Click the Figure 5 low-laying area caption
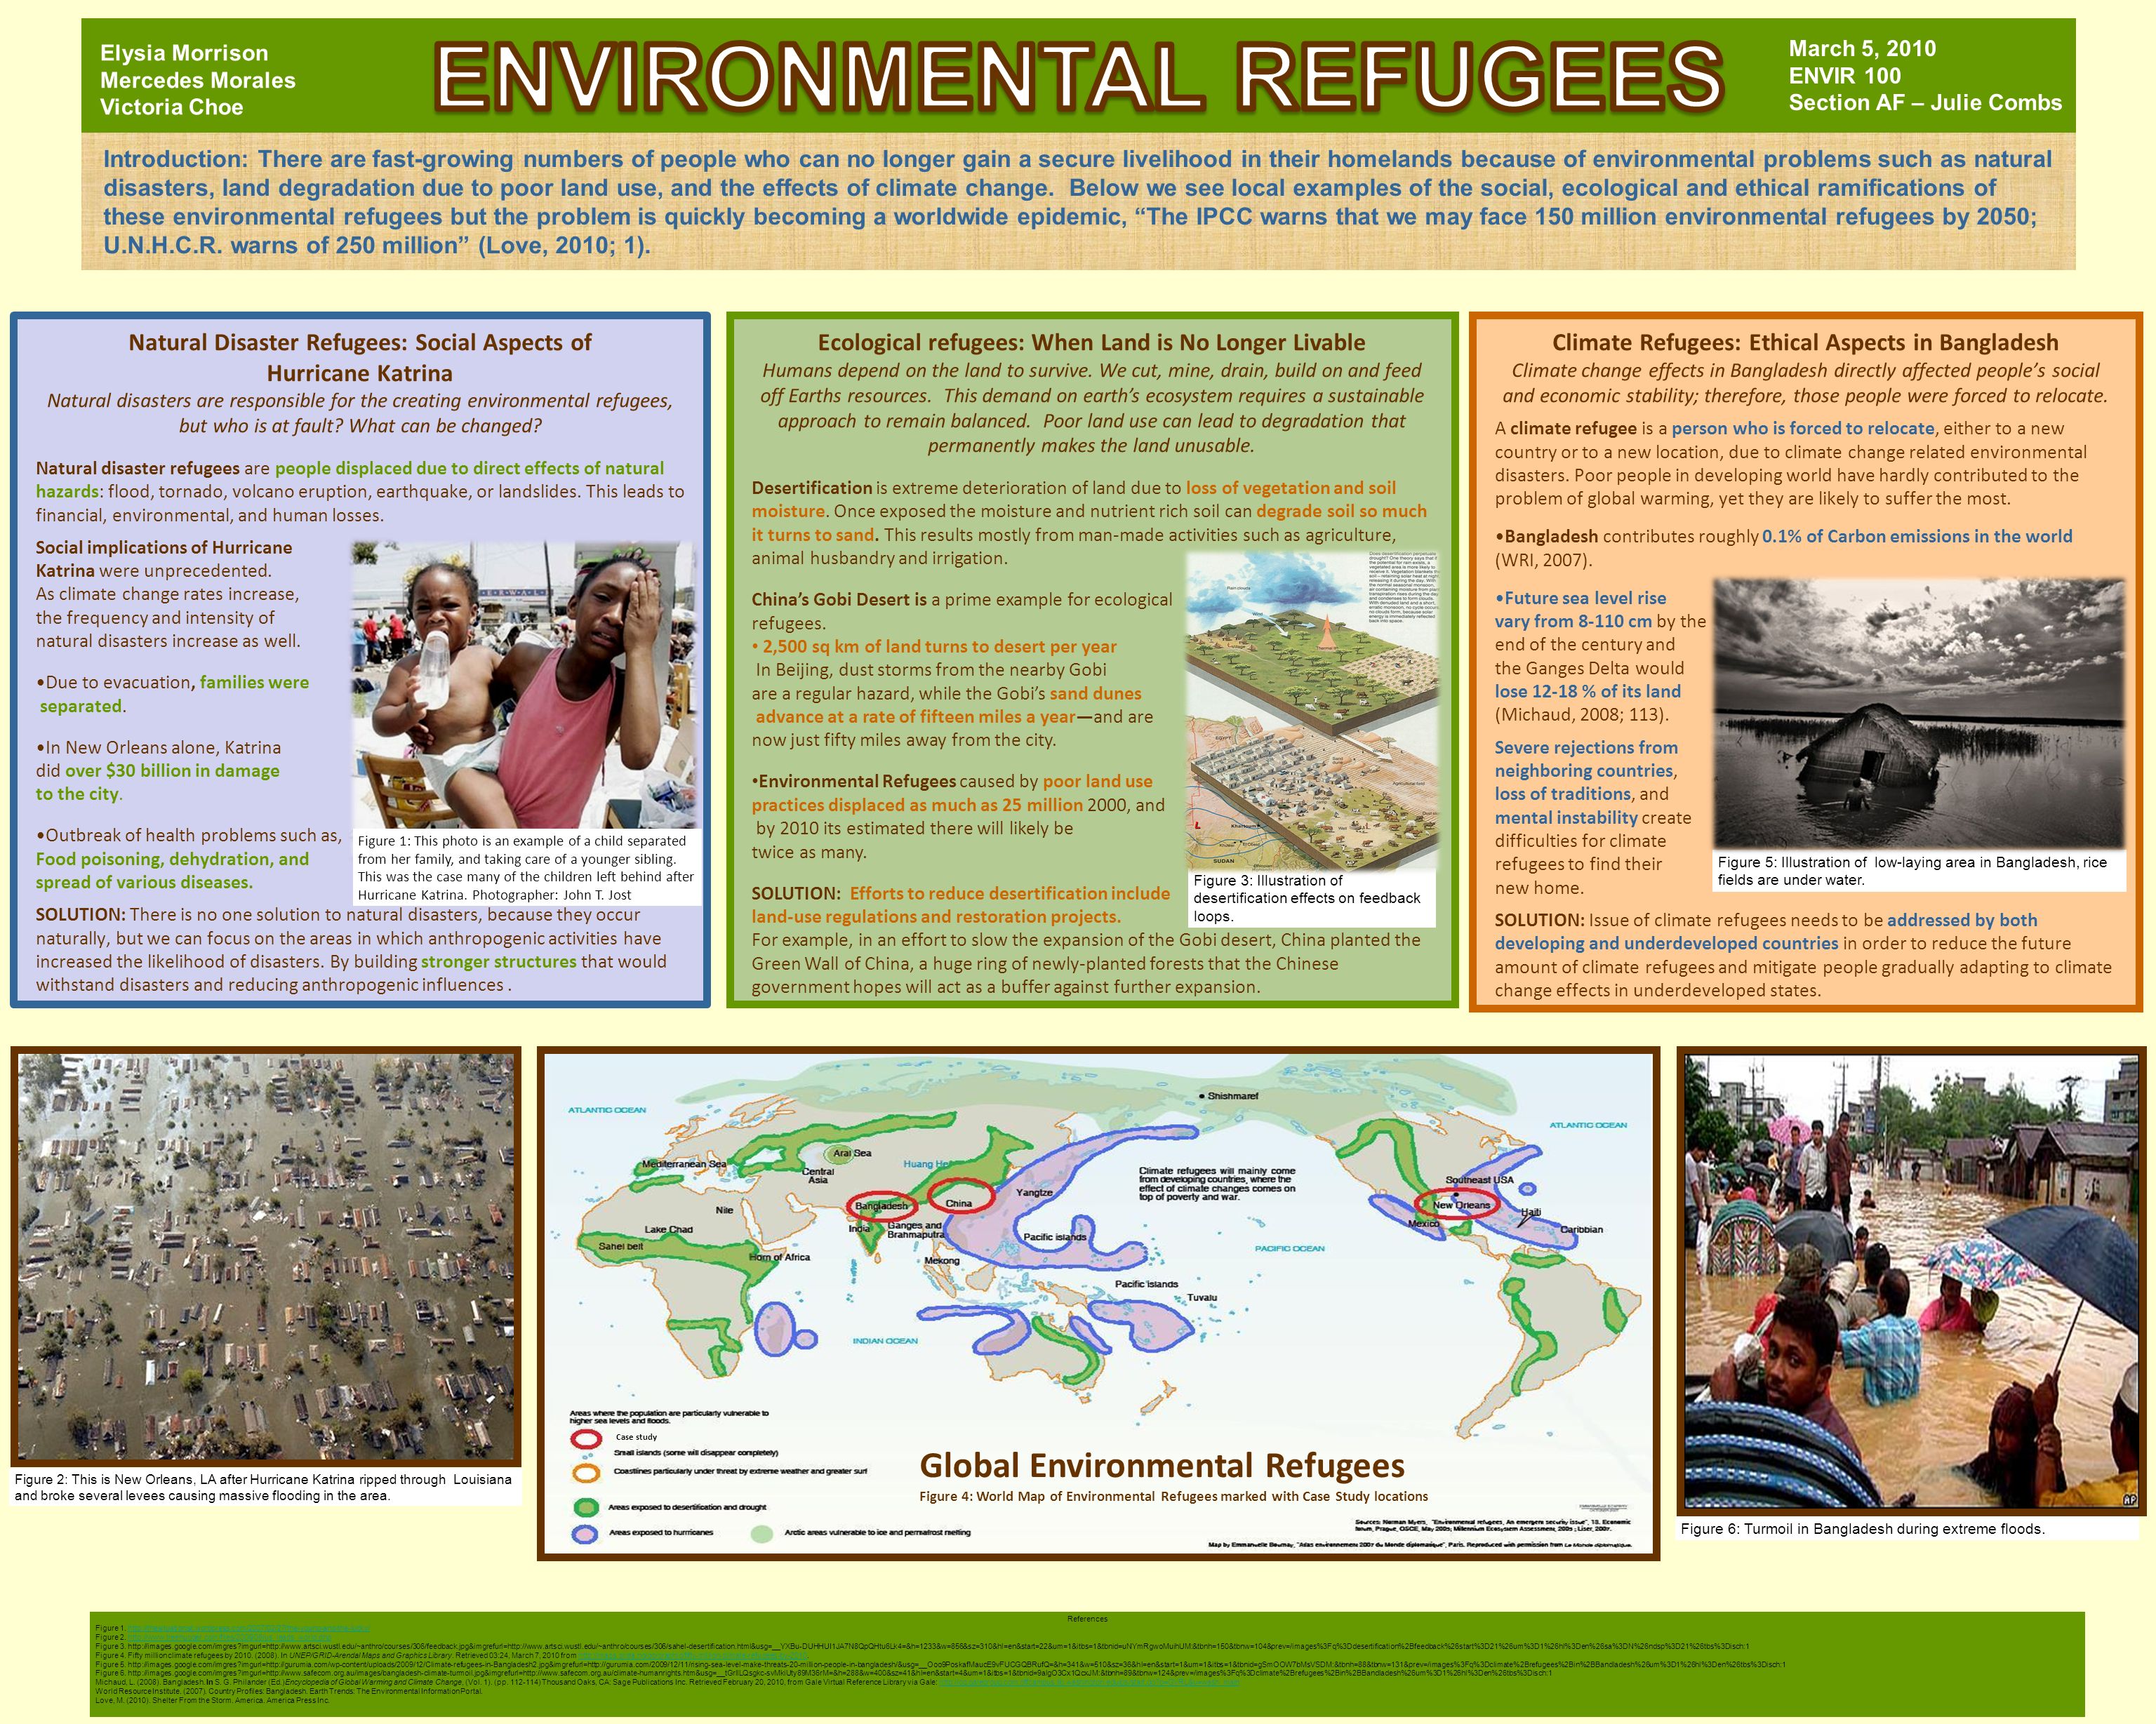The image size is (2156, 1724). 1912,871
